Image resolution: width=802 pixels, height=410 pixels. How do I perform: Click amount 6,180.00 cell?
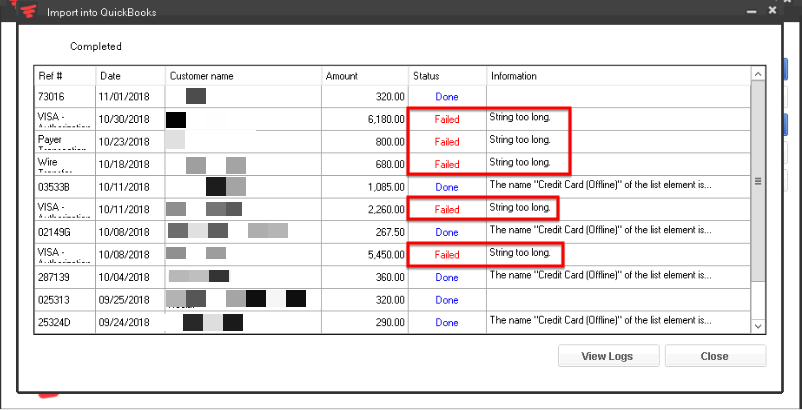click(x=365, y=119)
